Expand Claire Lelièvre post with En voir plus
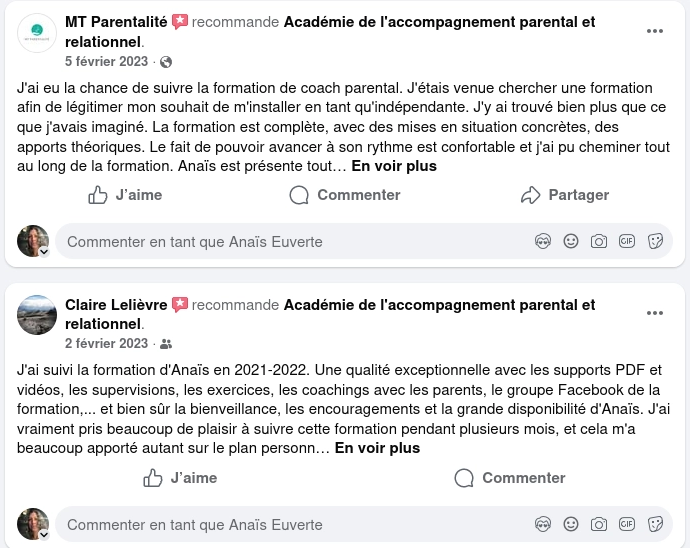Viewport: 690px width, 548px height. click(x=377, y=449)
